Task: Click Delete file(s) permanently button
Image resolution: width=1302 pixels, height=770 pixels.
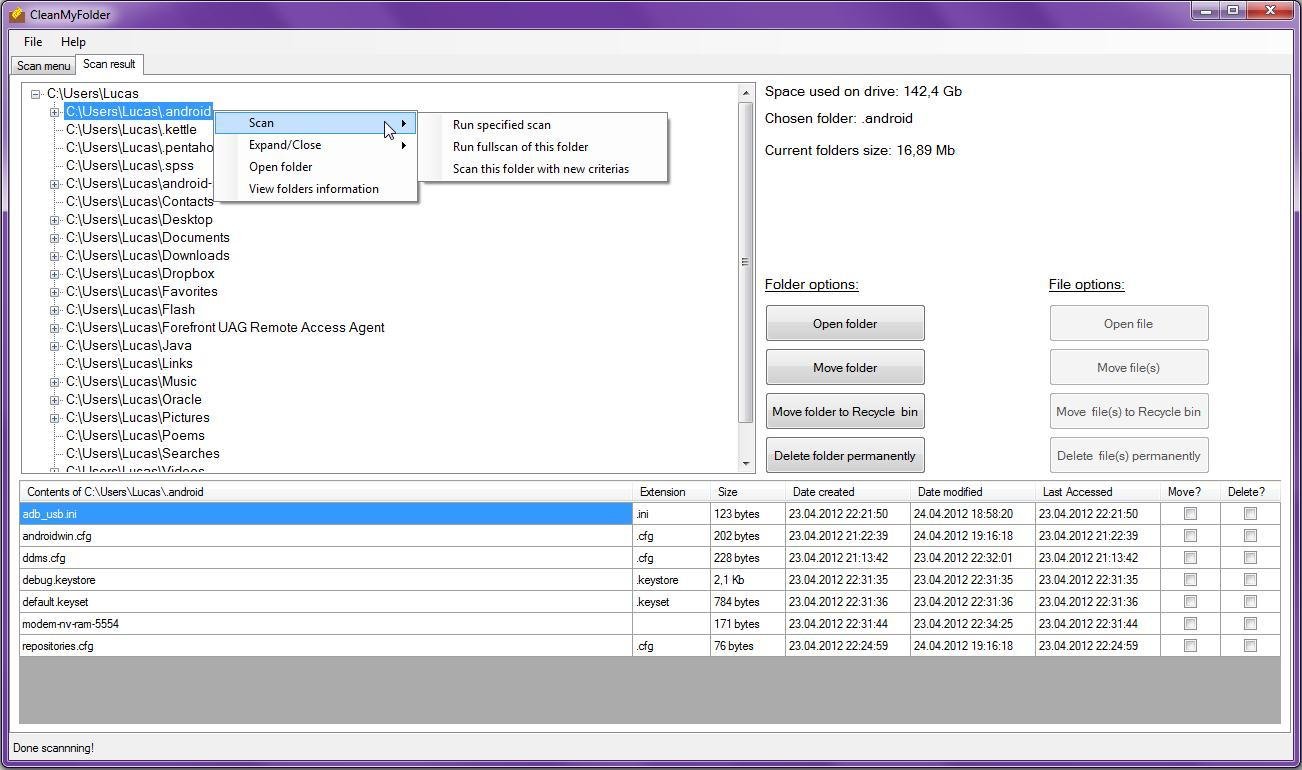Action: click(x=1129, y=455)
